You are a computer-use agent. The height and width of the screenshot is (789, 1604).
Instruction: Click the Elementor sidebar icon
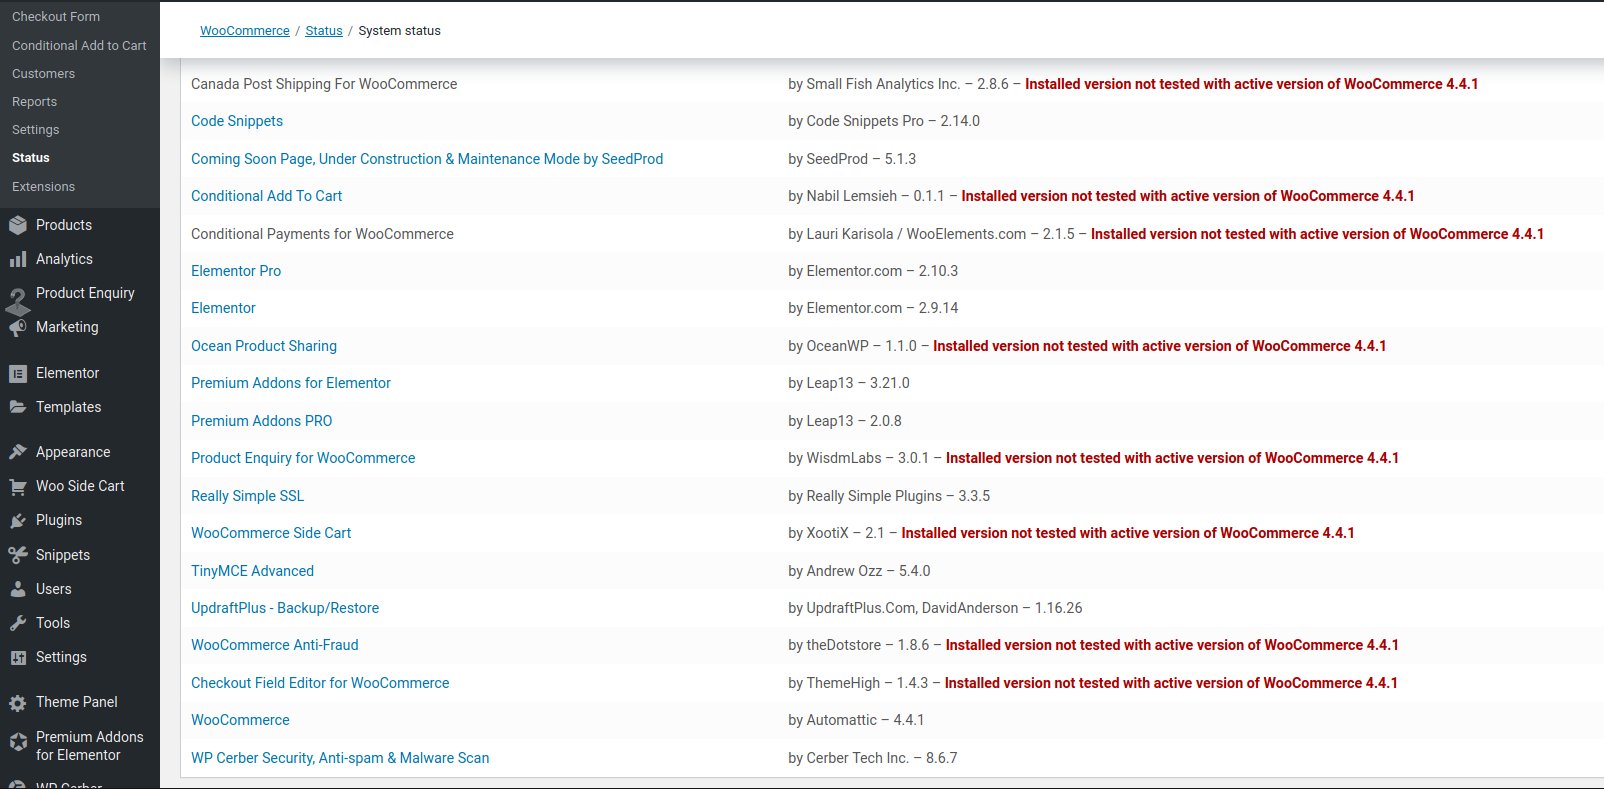click(x=18, y=374)
